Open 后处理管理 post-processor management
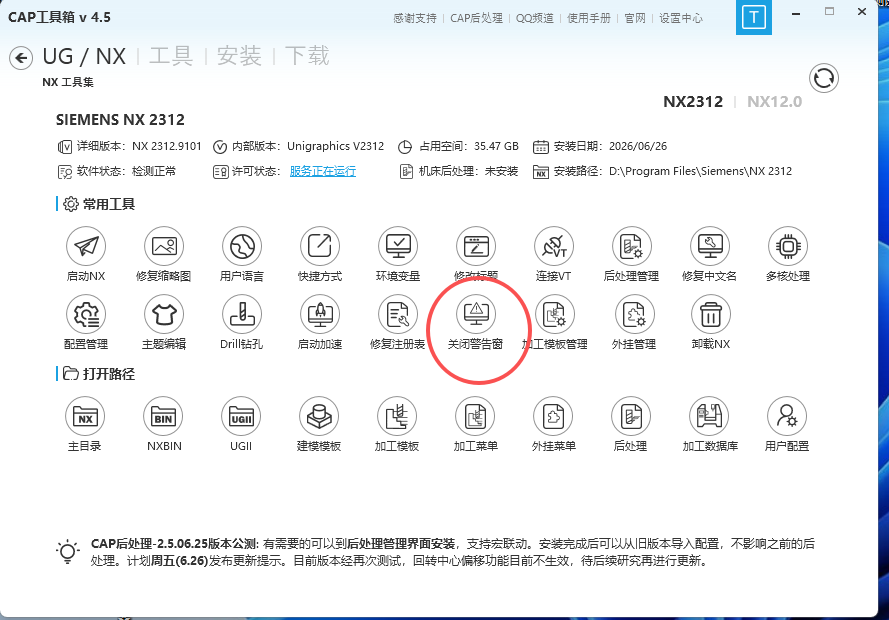 coord(632,247)
